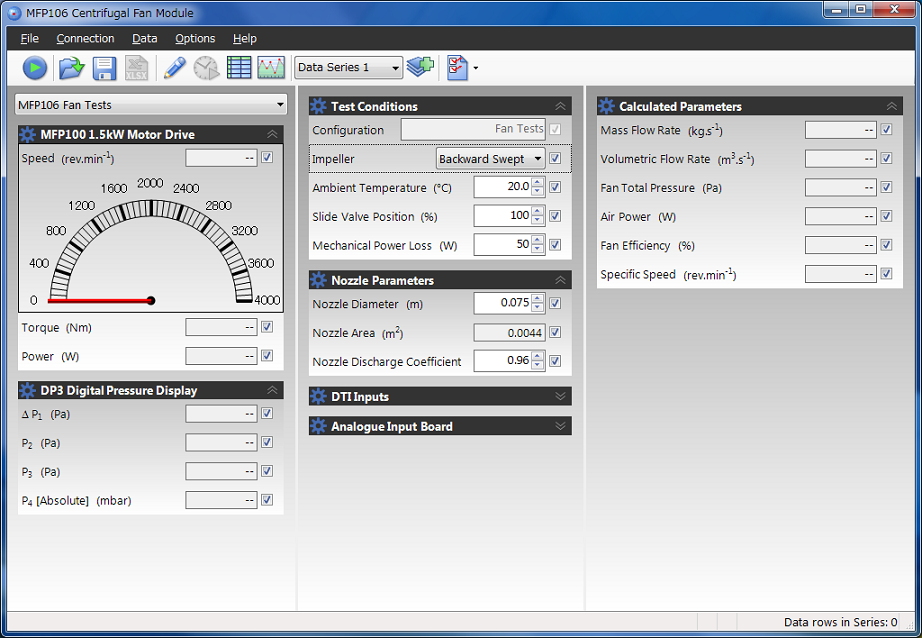The image size is (922, 638).
Task: Toggle the ΔP1 (Pa) checkbox
Action: pyautogui.click(x=267, y=413)
